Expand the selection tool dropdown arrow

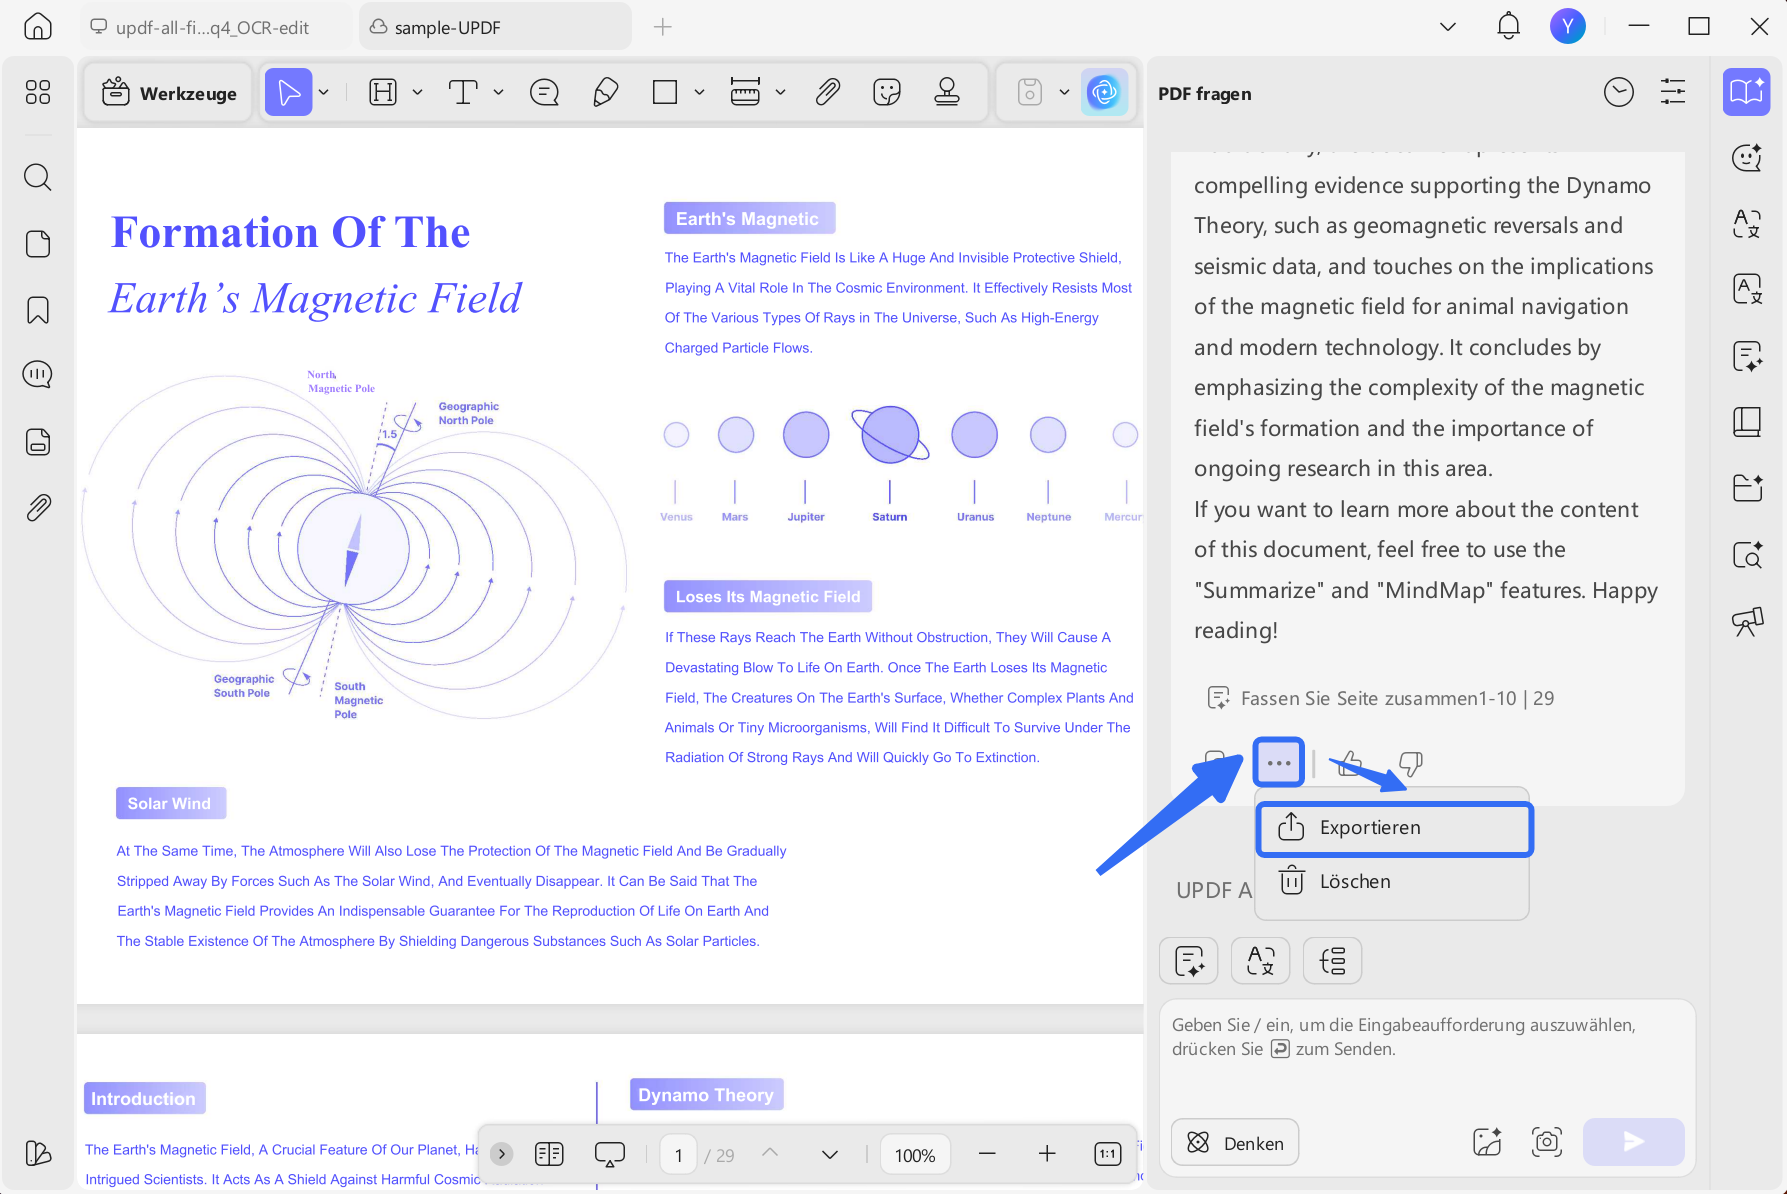pos(324,93)
